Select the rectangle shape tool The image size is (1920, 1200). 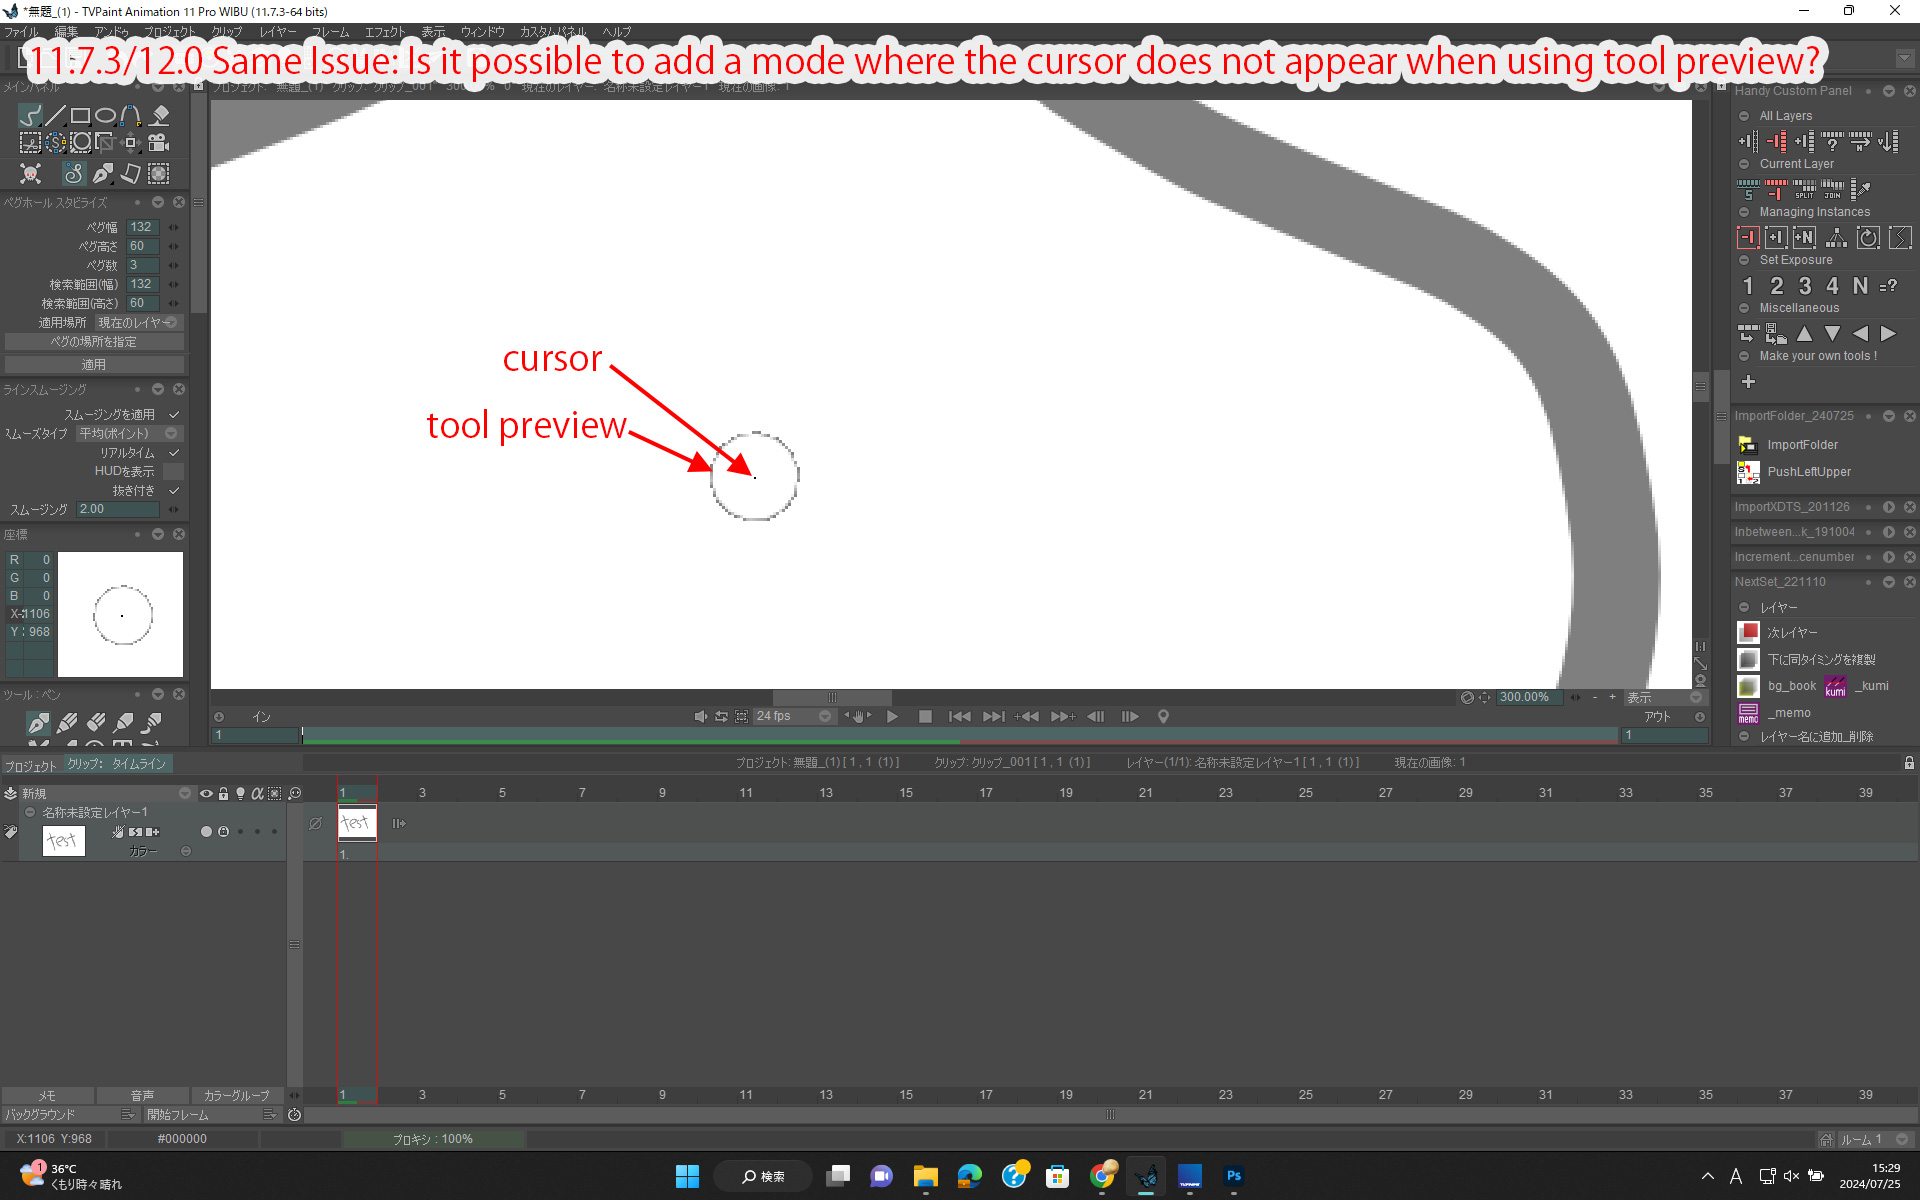coord(81,115)
